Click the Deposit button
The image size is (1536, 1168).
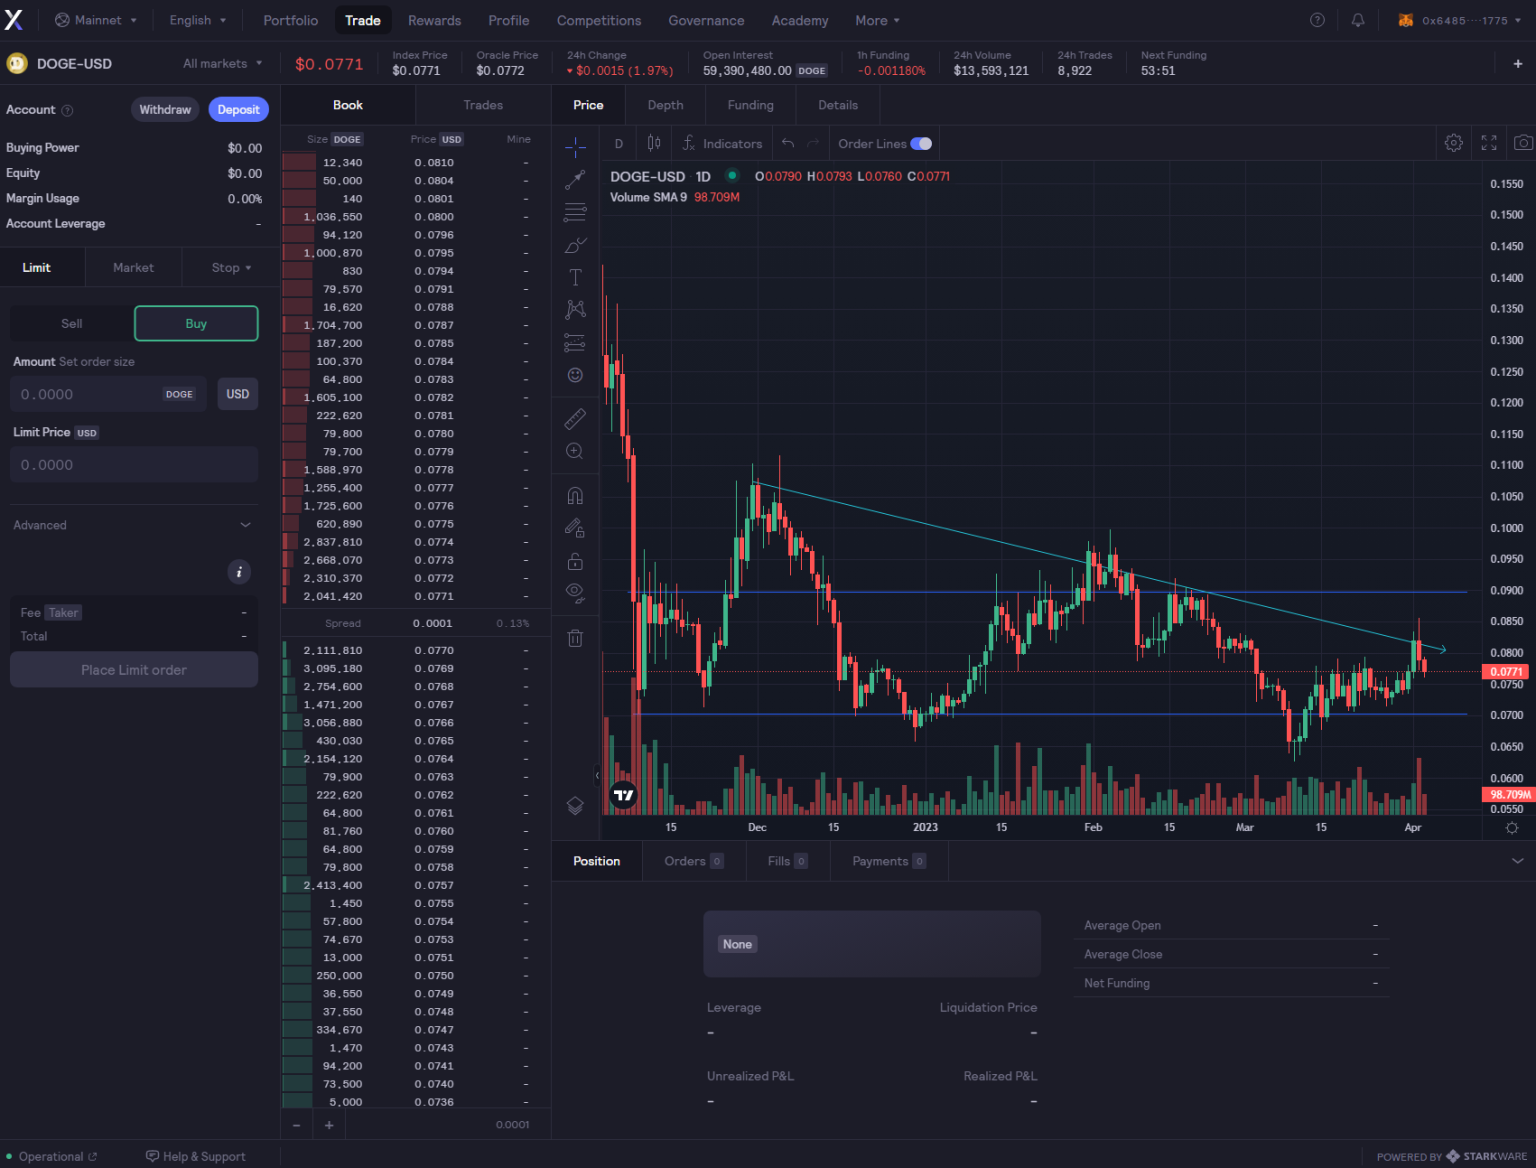click(238, 110)
